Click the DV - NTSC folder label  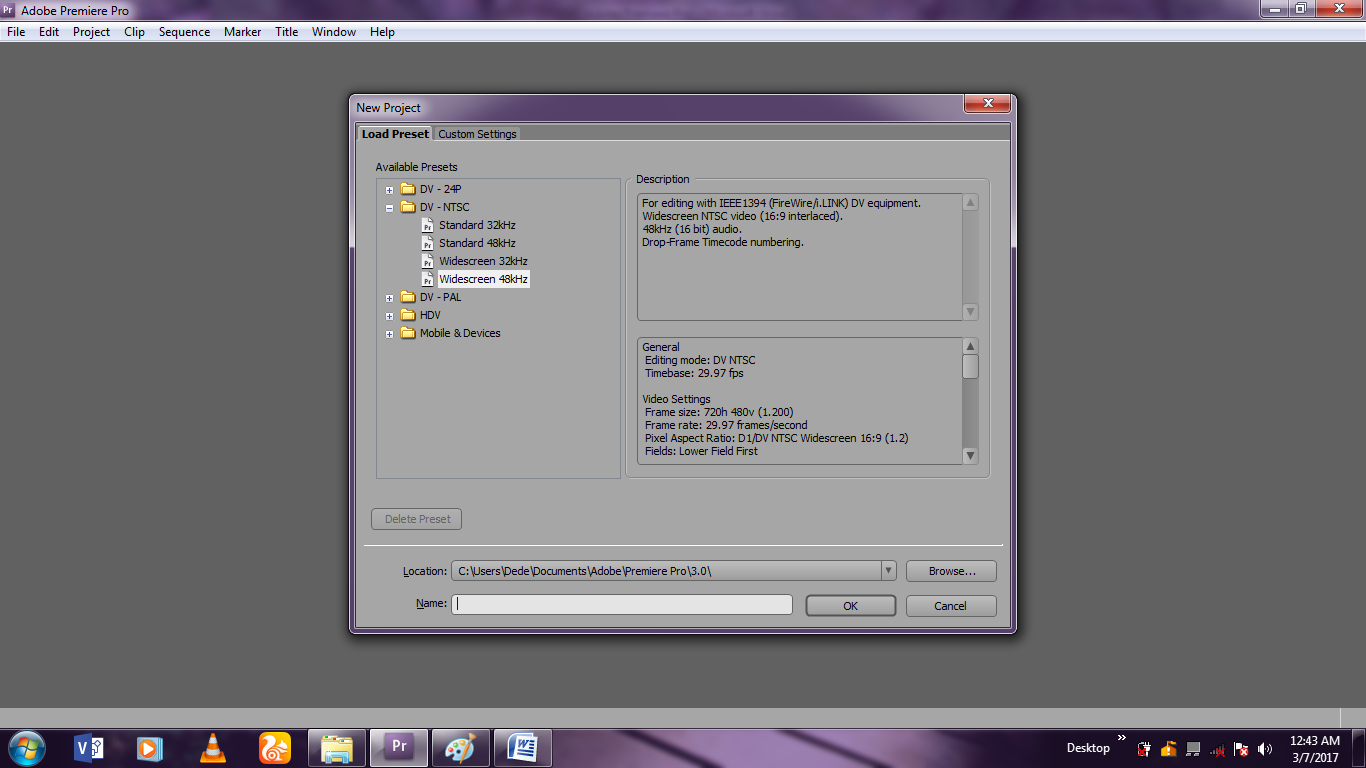(x=444, y=207)
